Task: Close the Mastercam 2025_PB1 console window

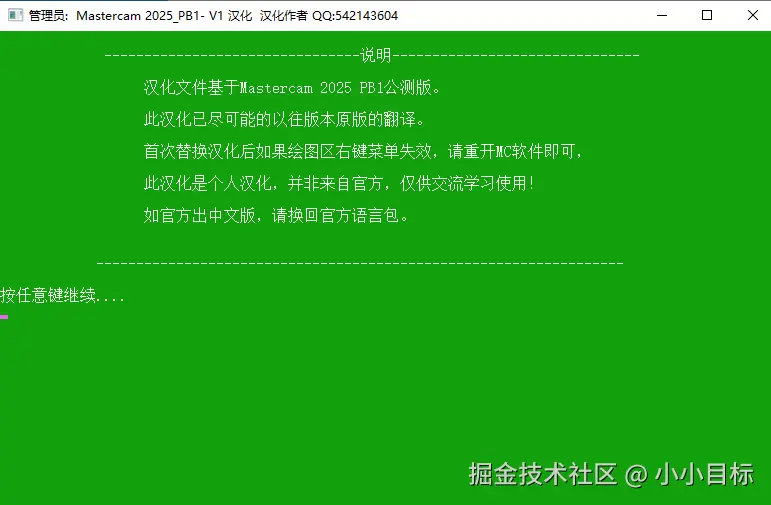Action: [x=752, y=15]
